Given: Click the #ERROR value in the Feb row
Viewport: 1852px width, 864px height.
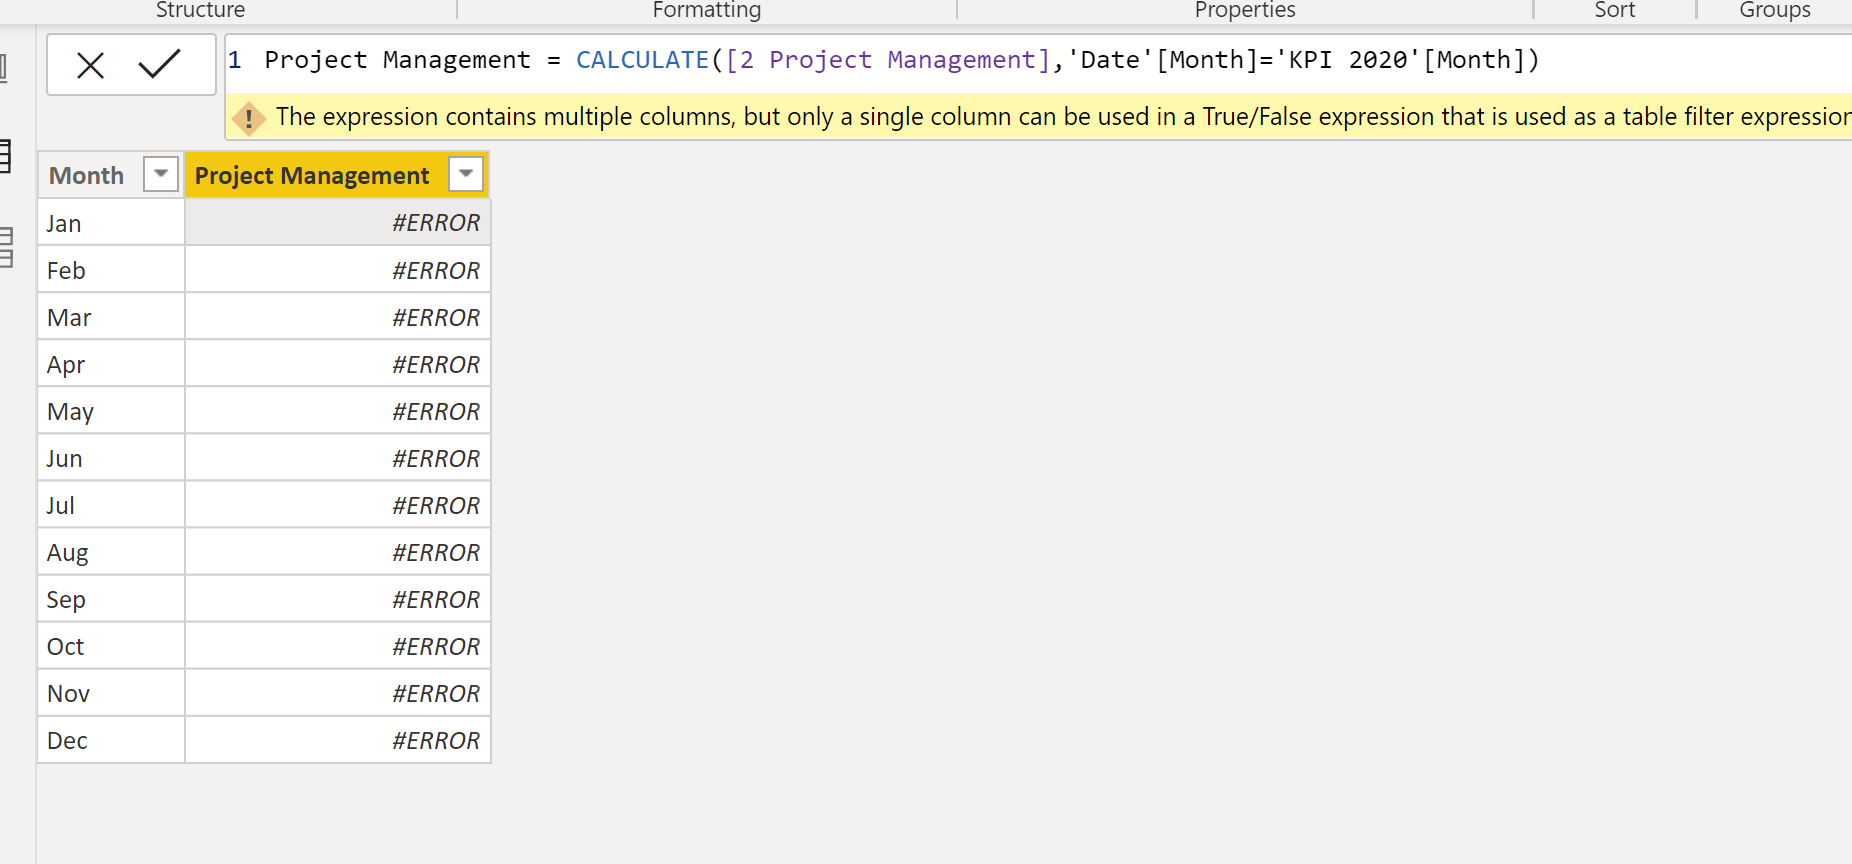Looking at the screenshot, I should (436, 270).
